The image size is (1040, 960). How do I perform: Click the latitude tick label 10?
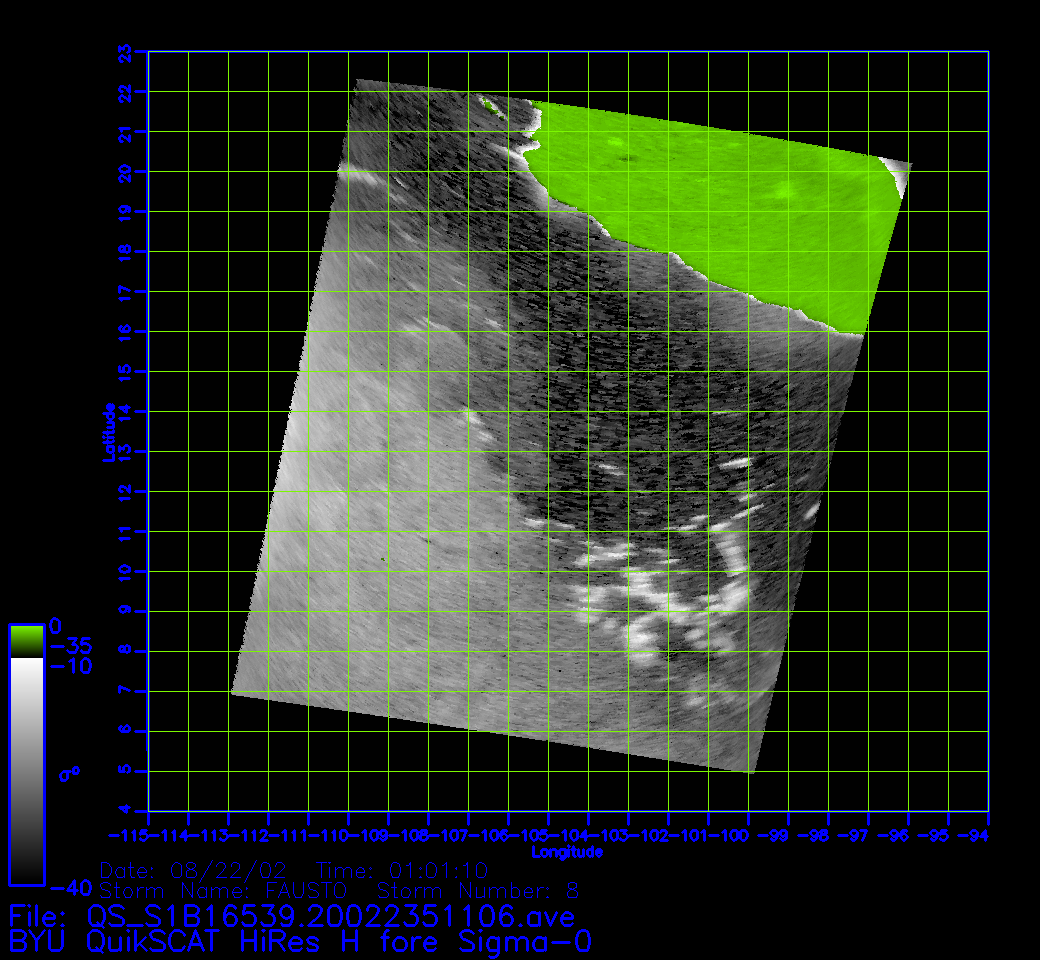pos(125,571)
